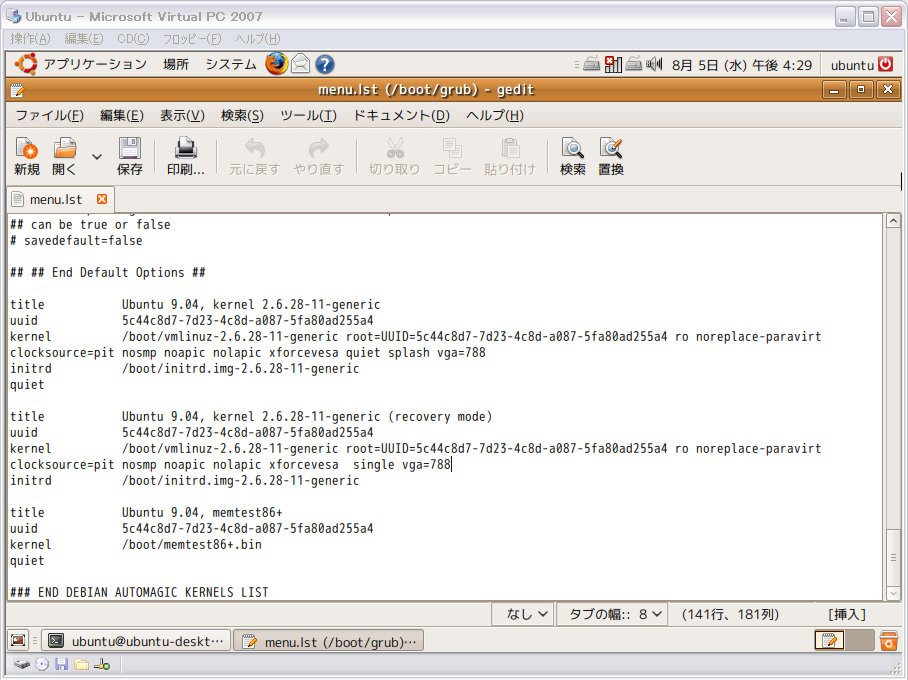Open the blue Help icon in panel
Image resolution: width=908 pixels, height=680 pixels.
[x=324, y=64]
